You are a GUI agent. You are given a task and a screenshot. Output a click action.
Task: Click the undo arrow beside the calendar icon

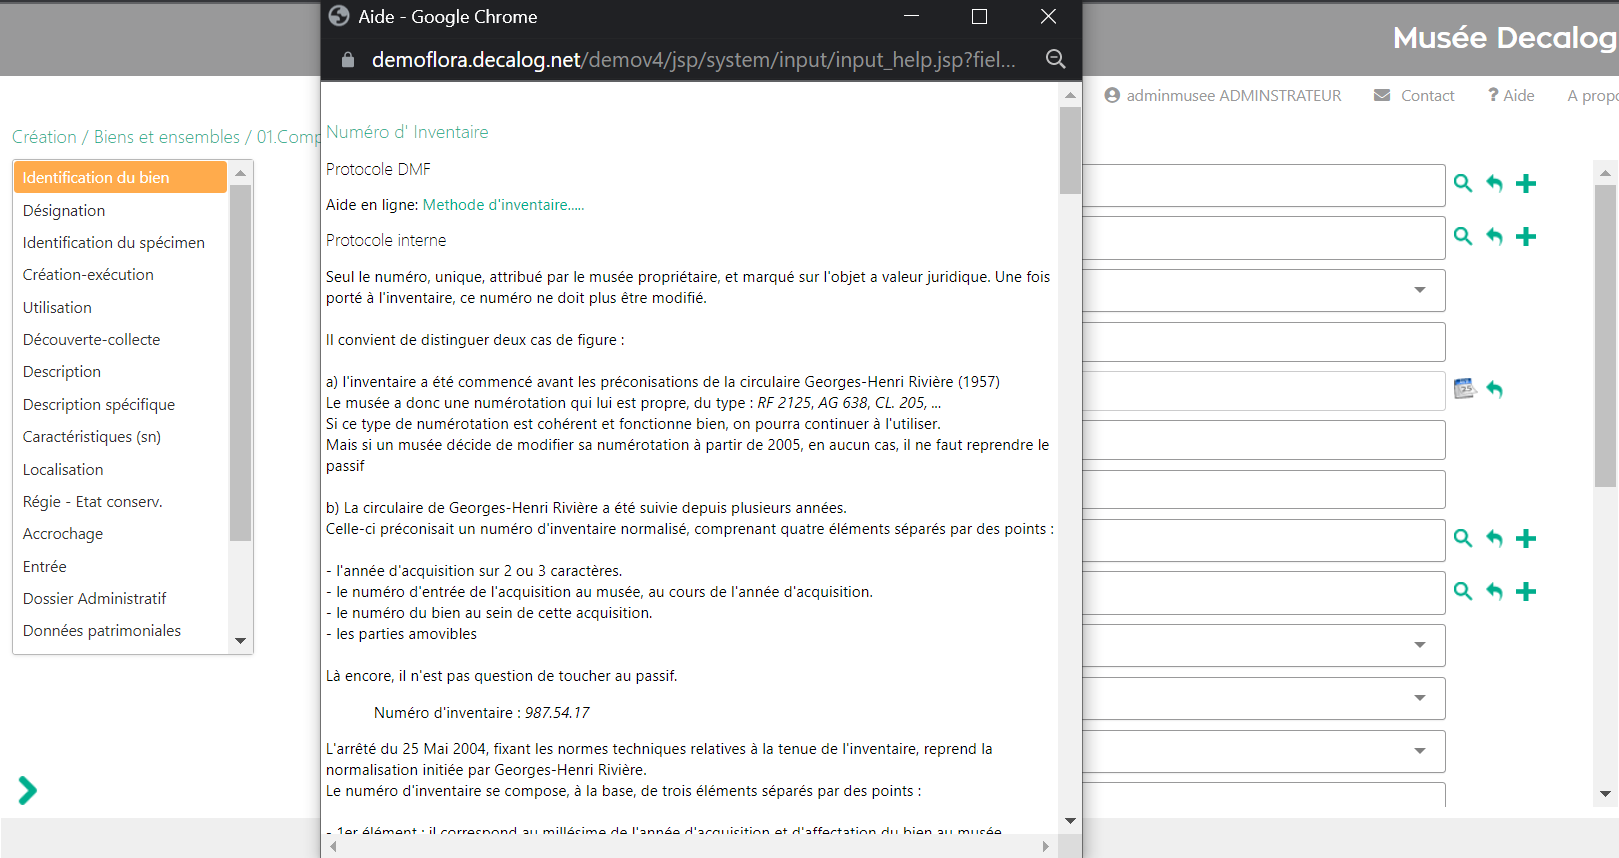pos(1495,389)
